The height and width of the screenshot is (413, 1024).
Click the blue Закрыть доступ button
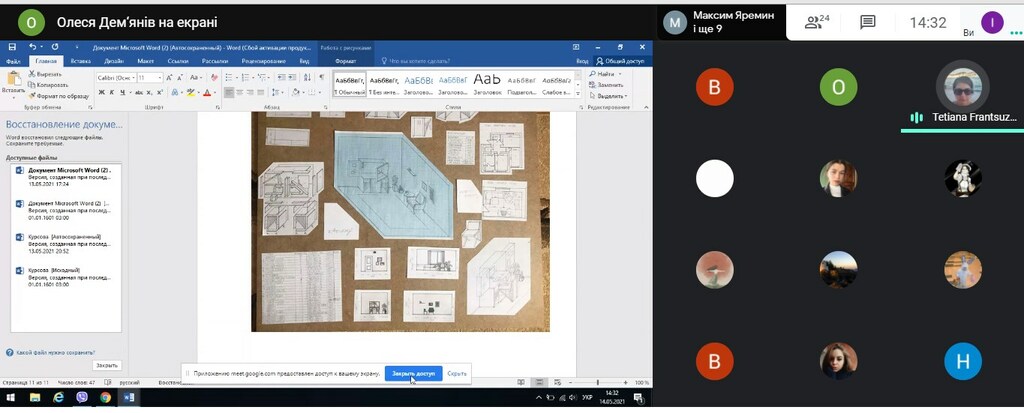pyautogui.click(x=413, y=373)
